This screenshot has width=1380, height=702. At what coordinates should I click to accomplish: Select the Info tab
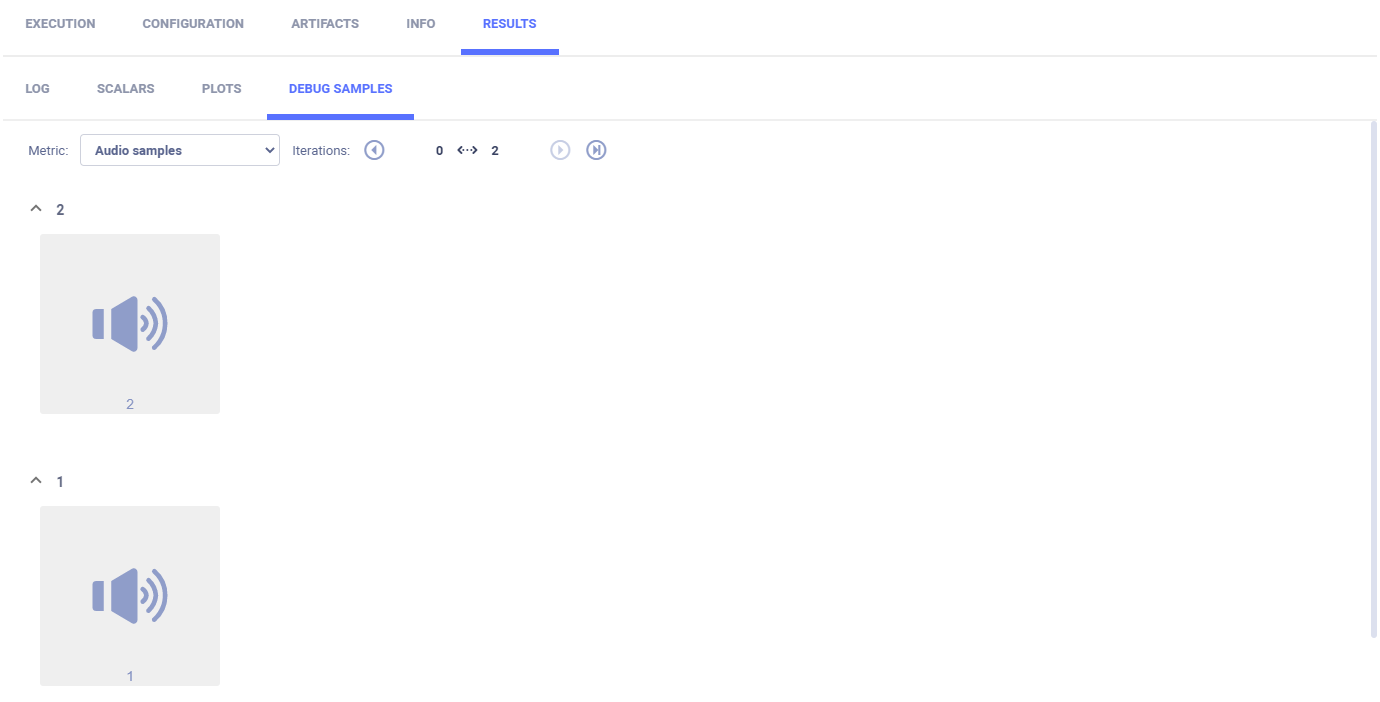pos(421,24)
